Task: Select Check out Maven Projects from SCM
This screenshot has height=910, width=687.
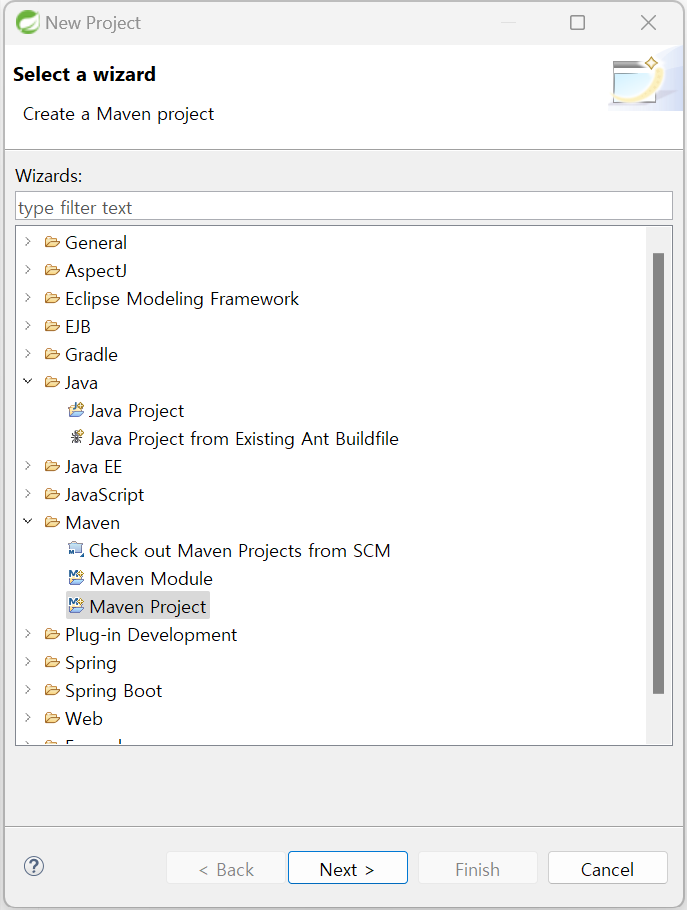Action: click(x=240, y=551)
